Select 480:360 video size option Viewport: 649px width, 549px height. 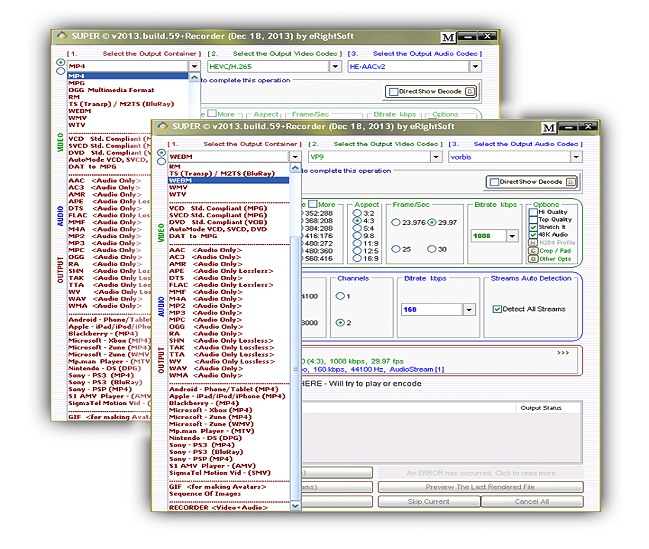coord(318,251)
